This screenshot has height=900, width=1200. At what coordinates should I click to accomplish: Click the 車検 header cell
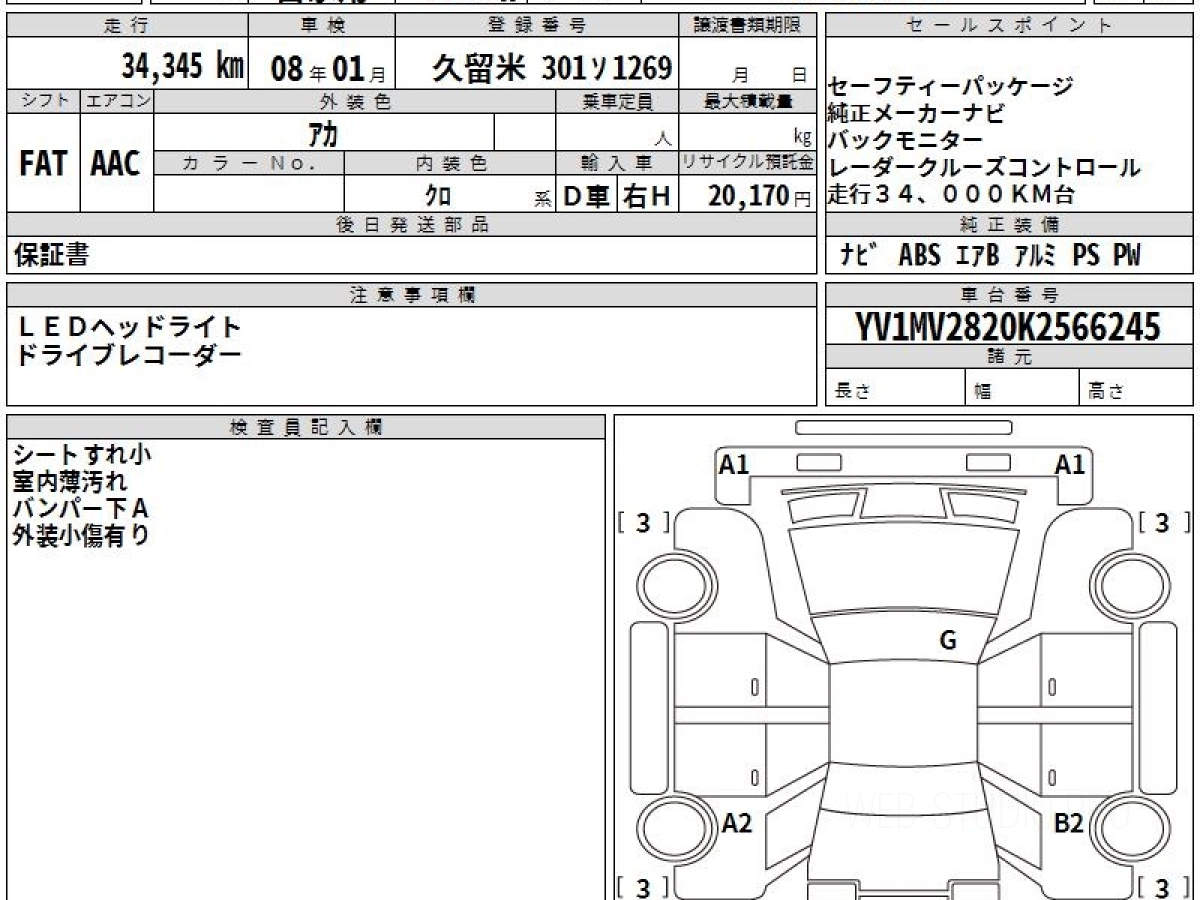(321, 26)
